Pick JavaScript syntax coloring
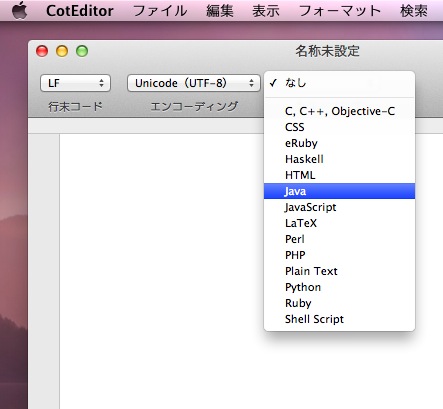 click(x=339, y=207)
